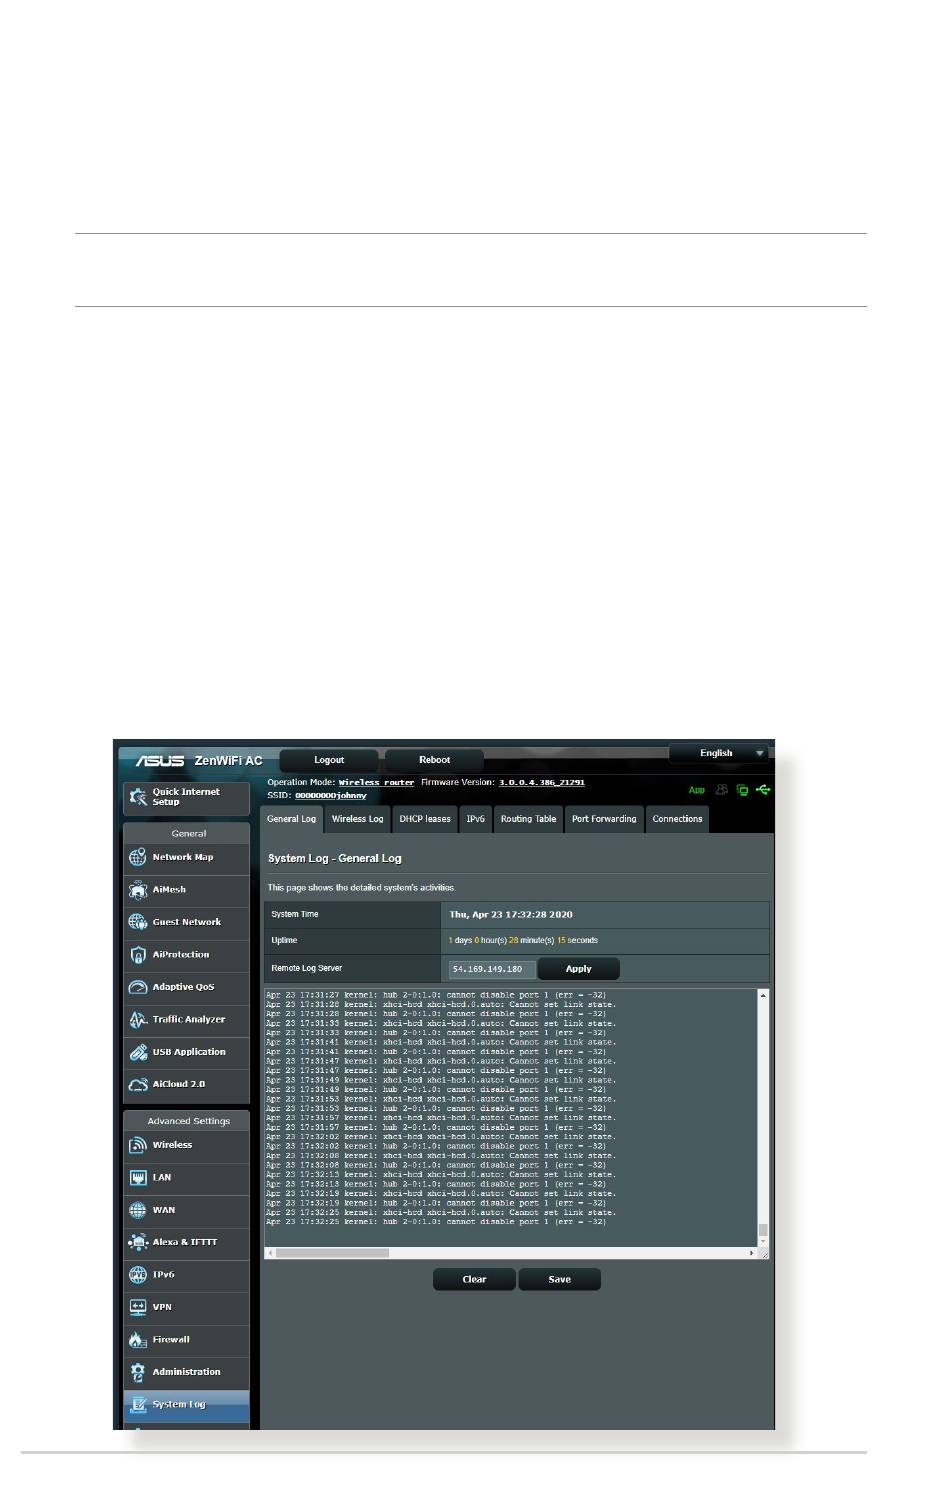Apply the remote log server setting
950x1485 pixels.
pos(578,969)
